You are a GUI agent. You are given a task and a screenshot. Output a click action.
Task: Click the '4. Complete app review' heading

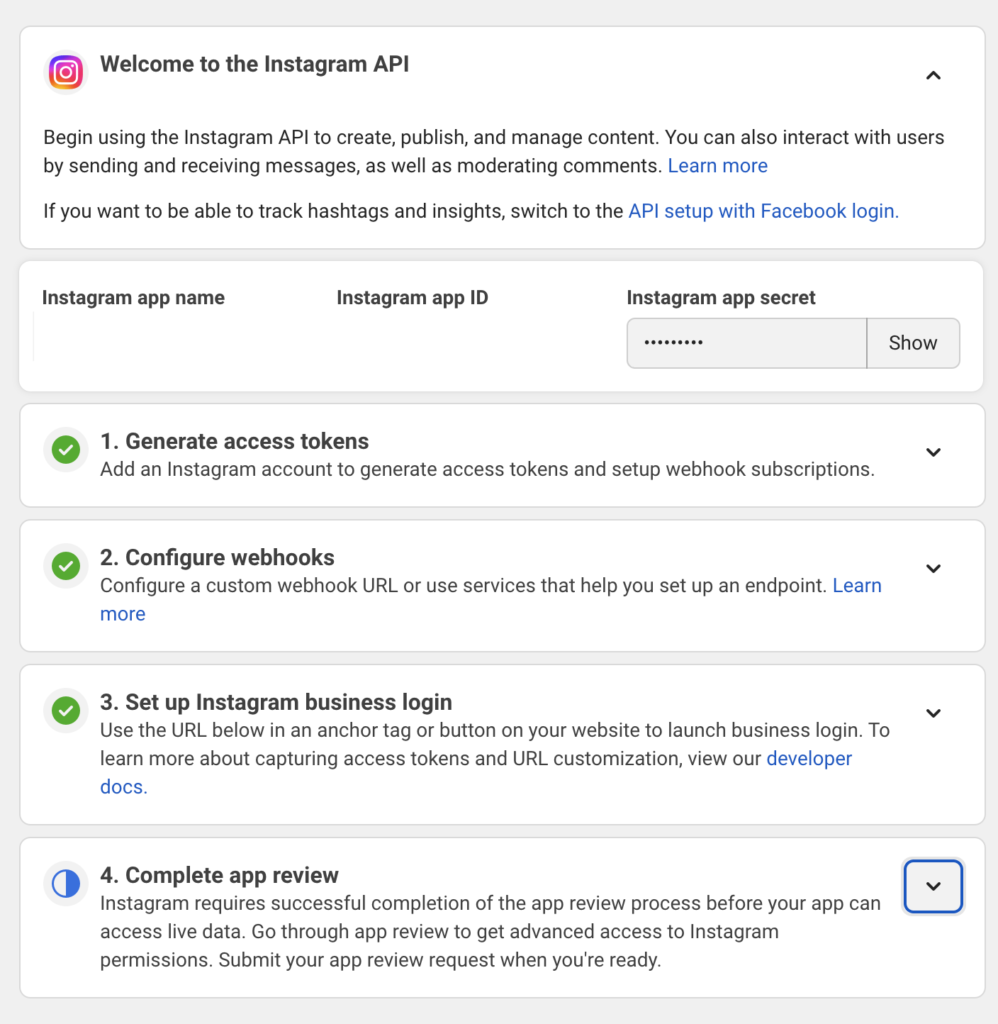[x=219, y=875]
